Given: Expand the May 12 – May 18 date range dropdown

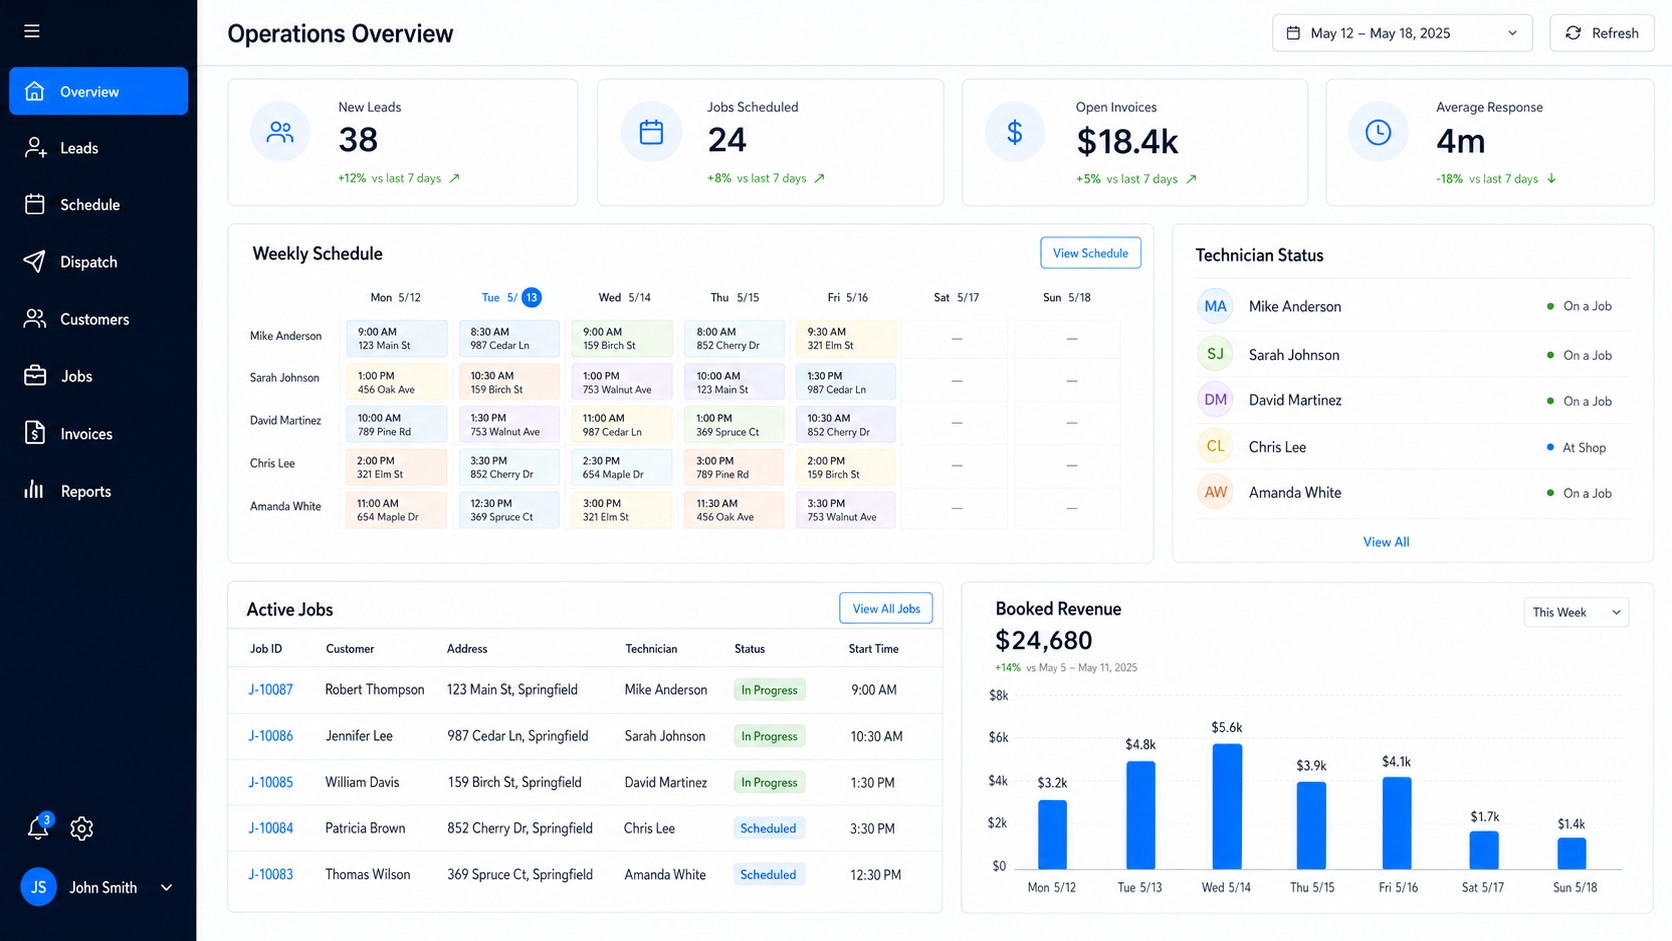Looking at the screenshot, I should coord(1402,33).
